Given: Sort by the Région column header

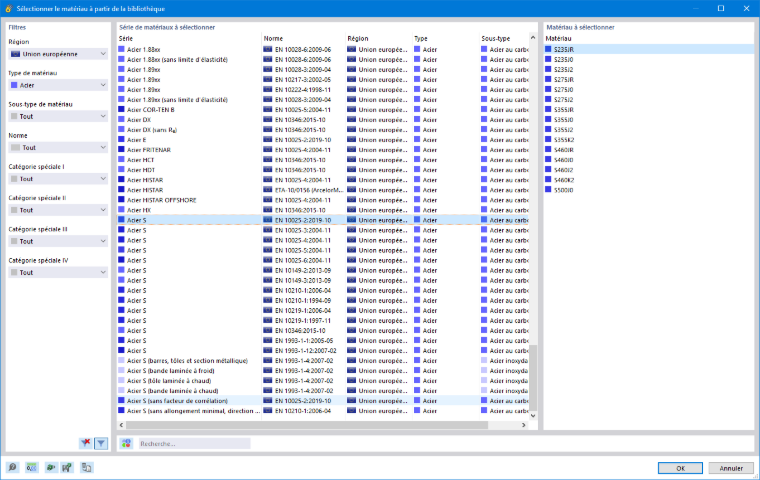Looking at the screenshot, I should click(x=379, y=38).
